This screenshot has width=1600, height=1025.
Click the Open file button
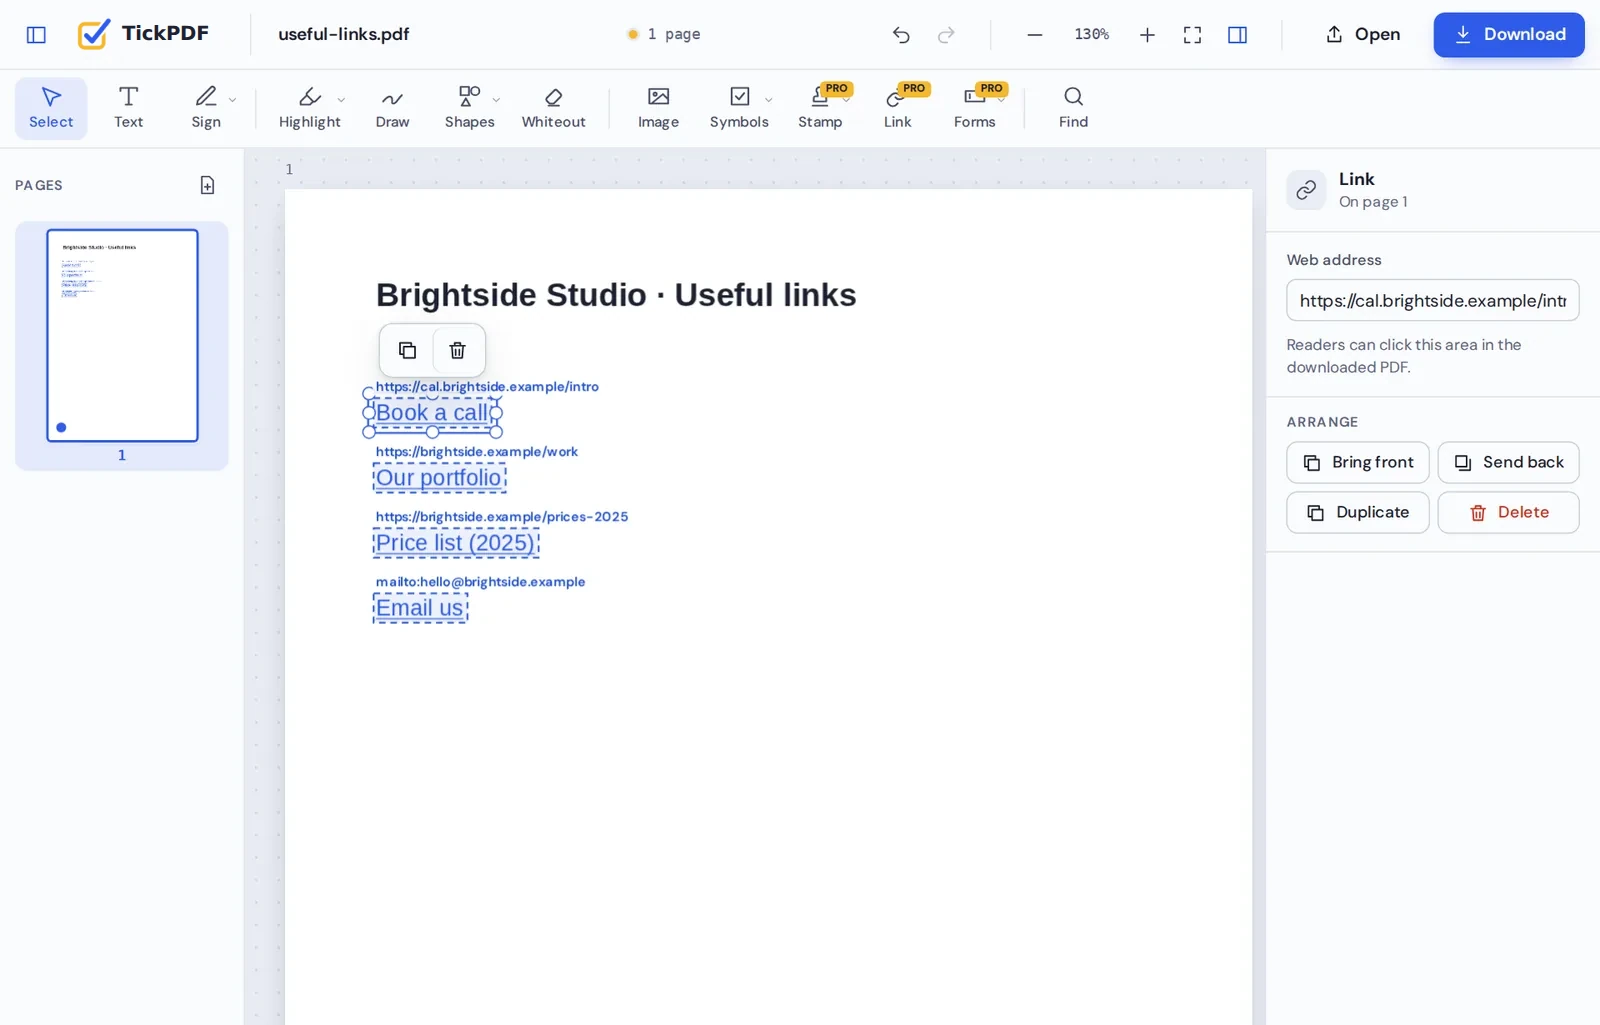coord(1363,34)
